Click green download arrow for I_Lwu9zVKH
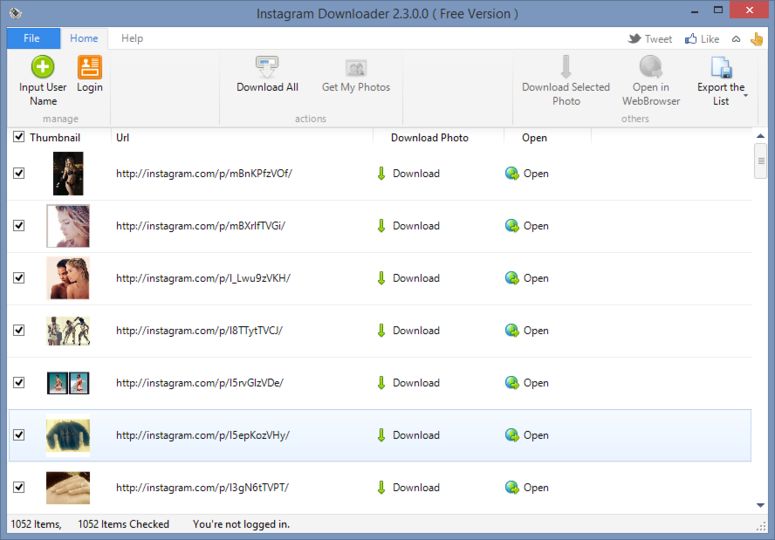This screenshot has height=540, width=775. click(381, 278)
